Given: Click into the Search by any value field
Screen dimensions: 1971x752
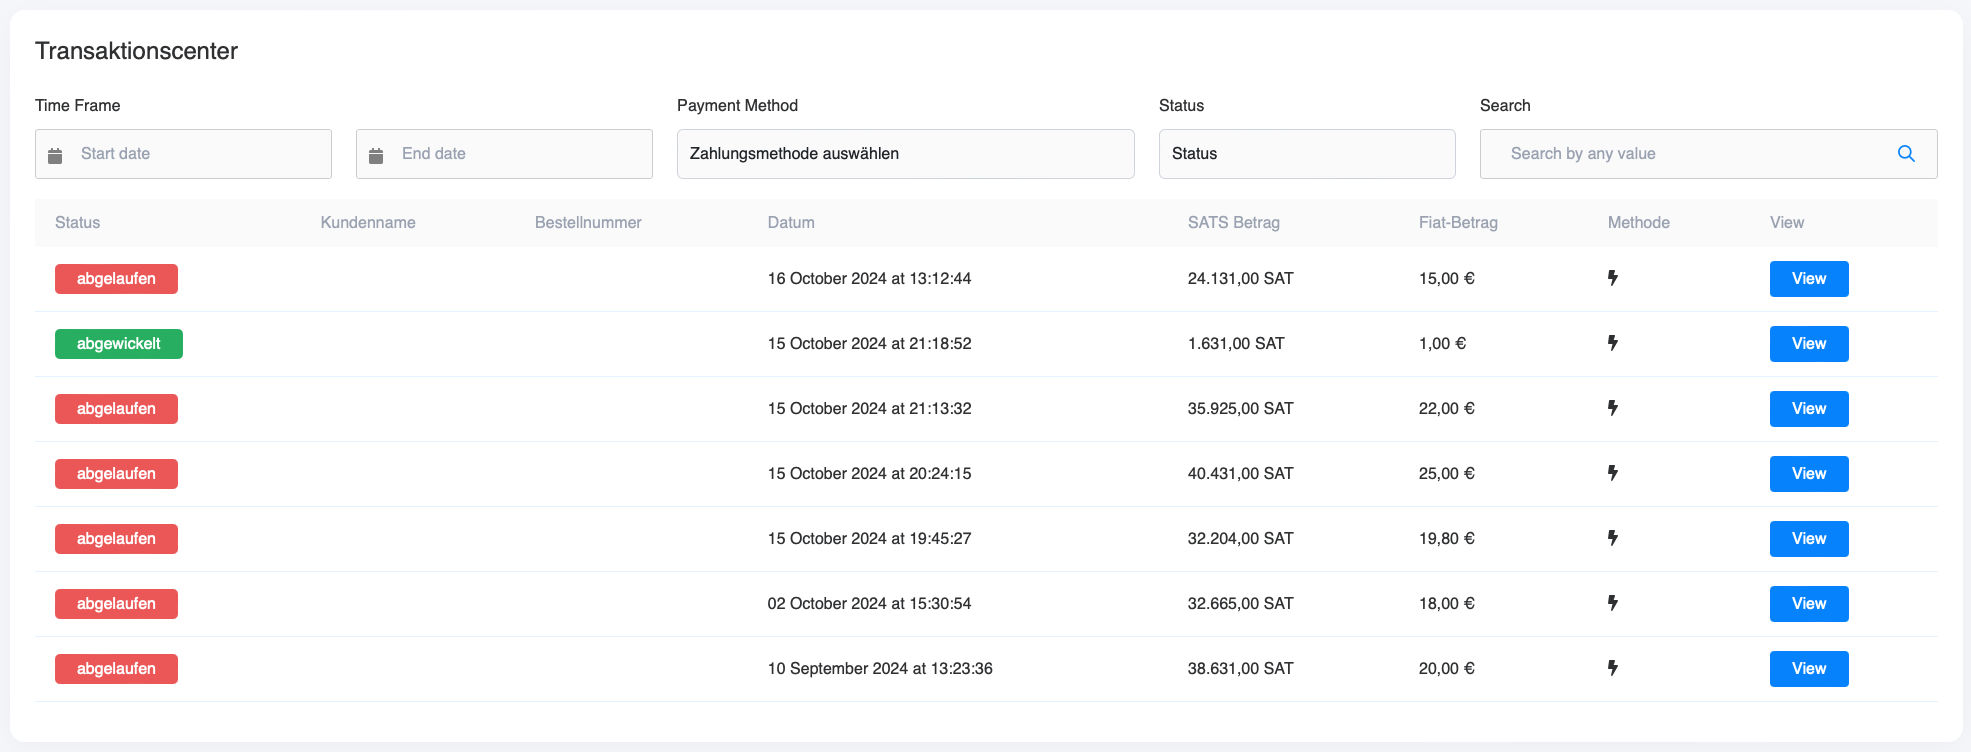Looking at the screenshot, I should [x=1690, y=154].
